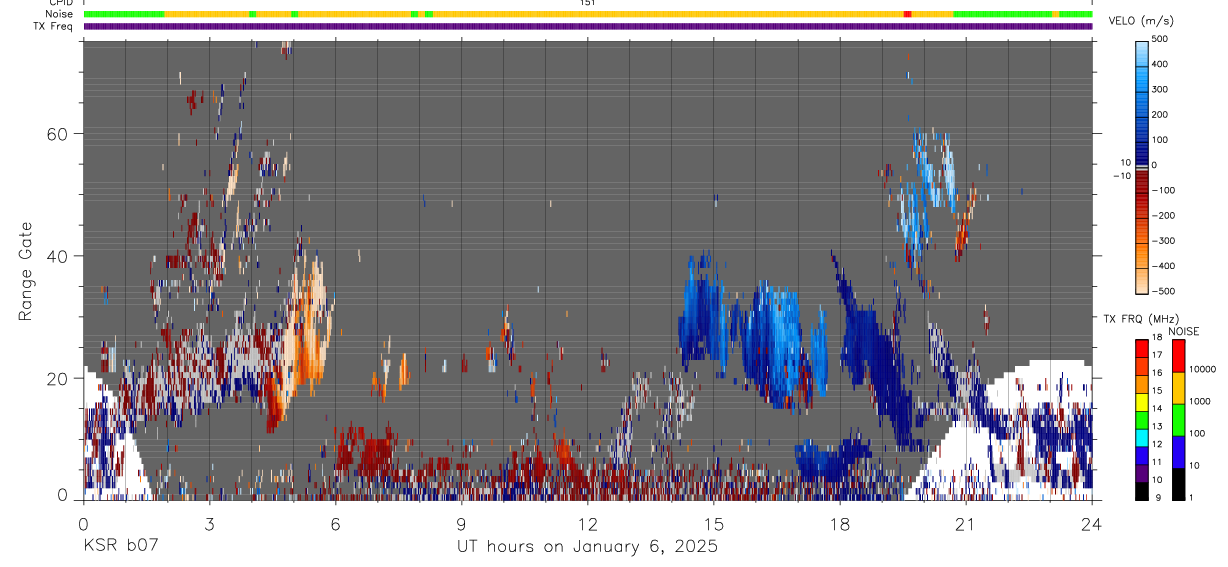Click the TX frequency scale value 9

point(1157,499)
